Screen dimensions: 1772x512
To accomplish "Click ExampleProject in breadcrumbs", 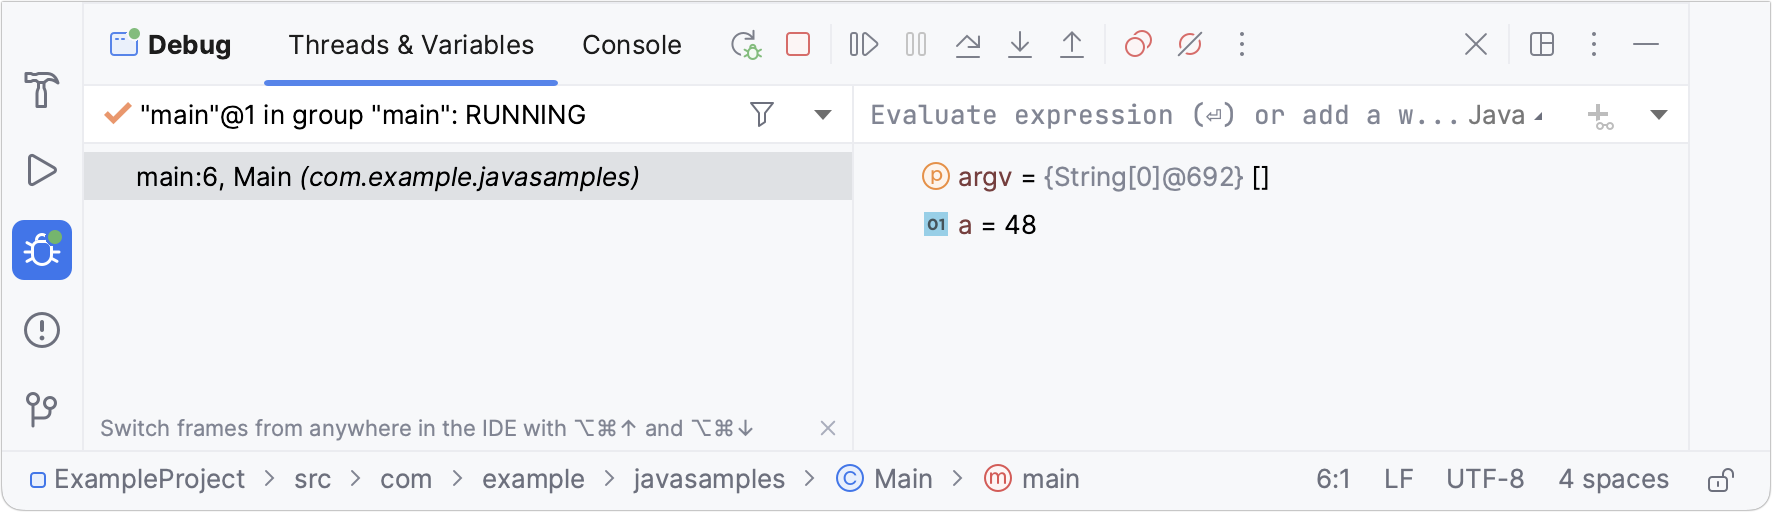I will pyautogui.click(x=137, y=479).
